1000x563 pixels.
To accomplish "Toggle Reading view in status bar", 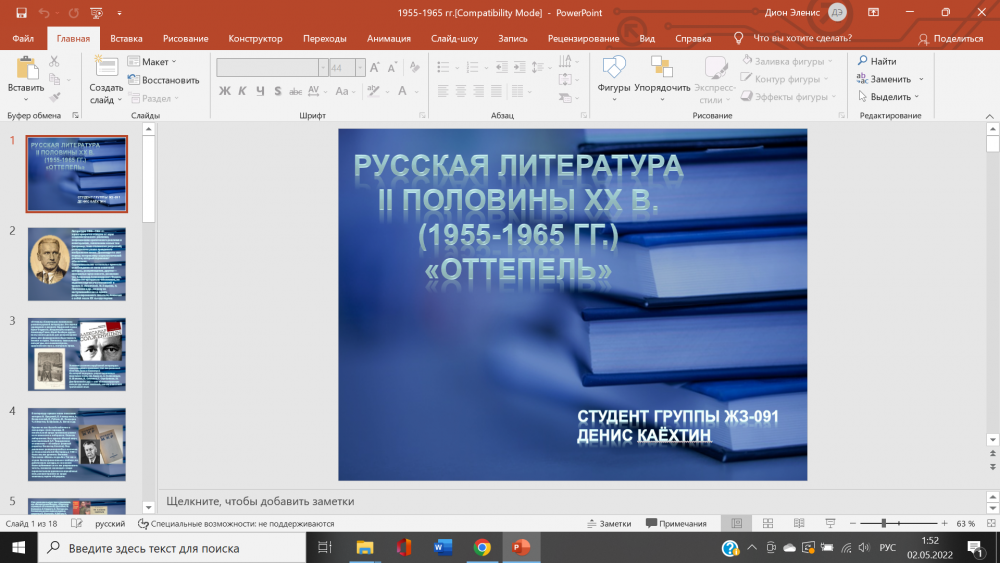I will pos(798,523).
